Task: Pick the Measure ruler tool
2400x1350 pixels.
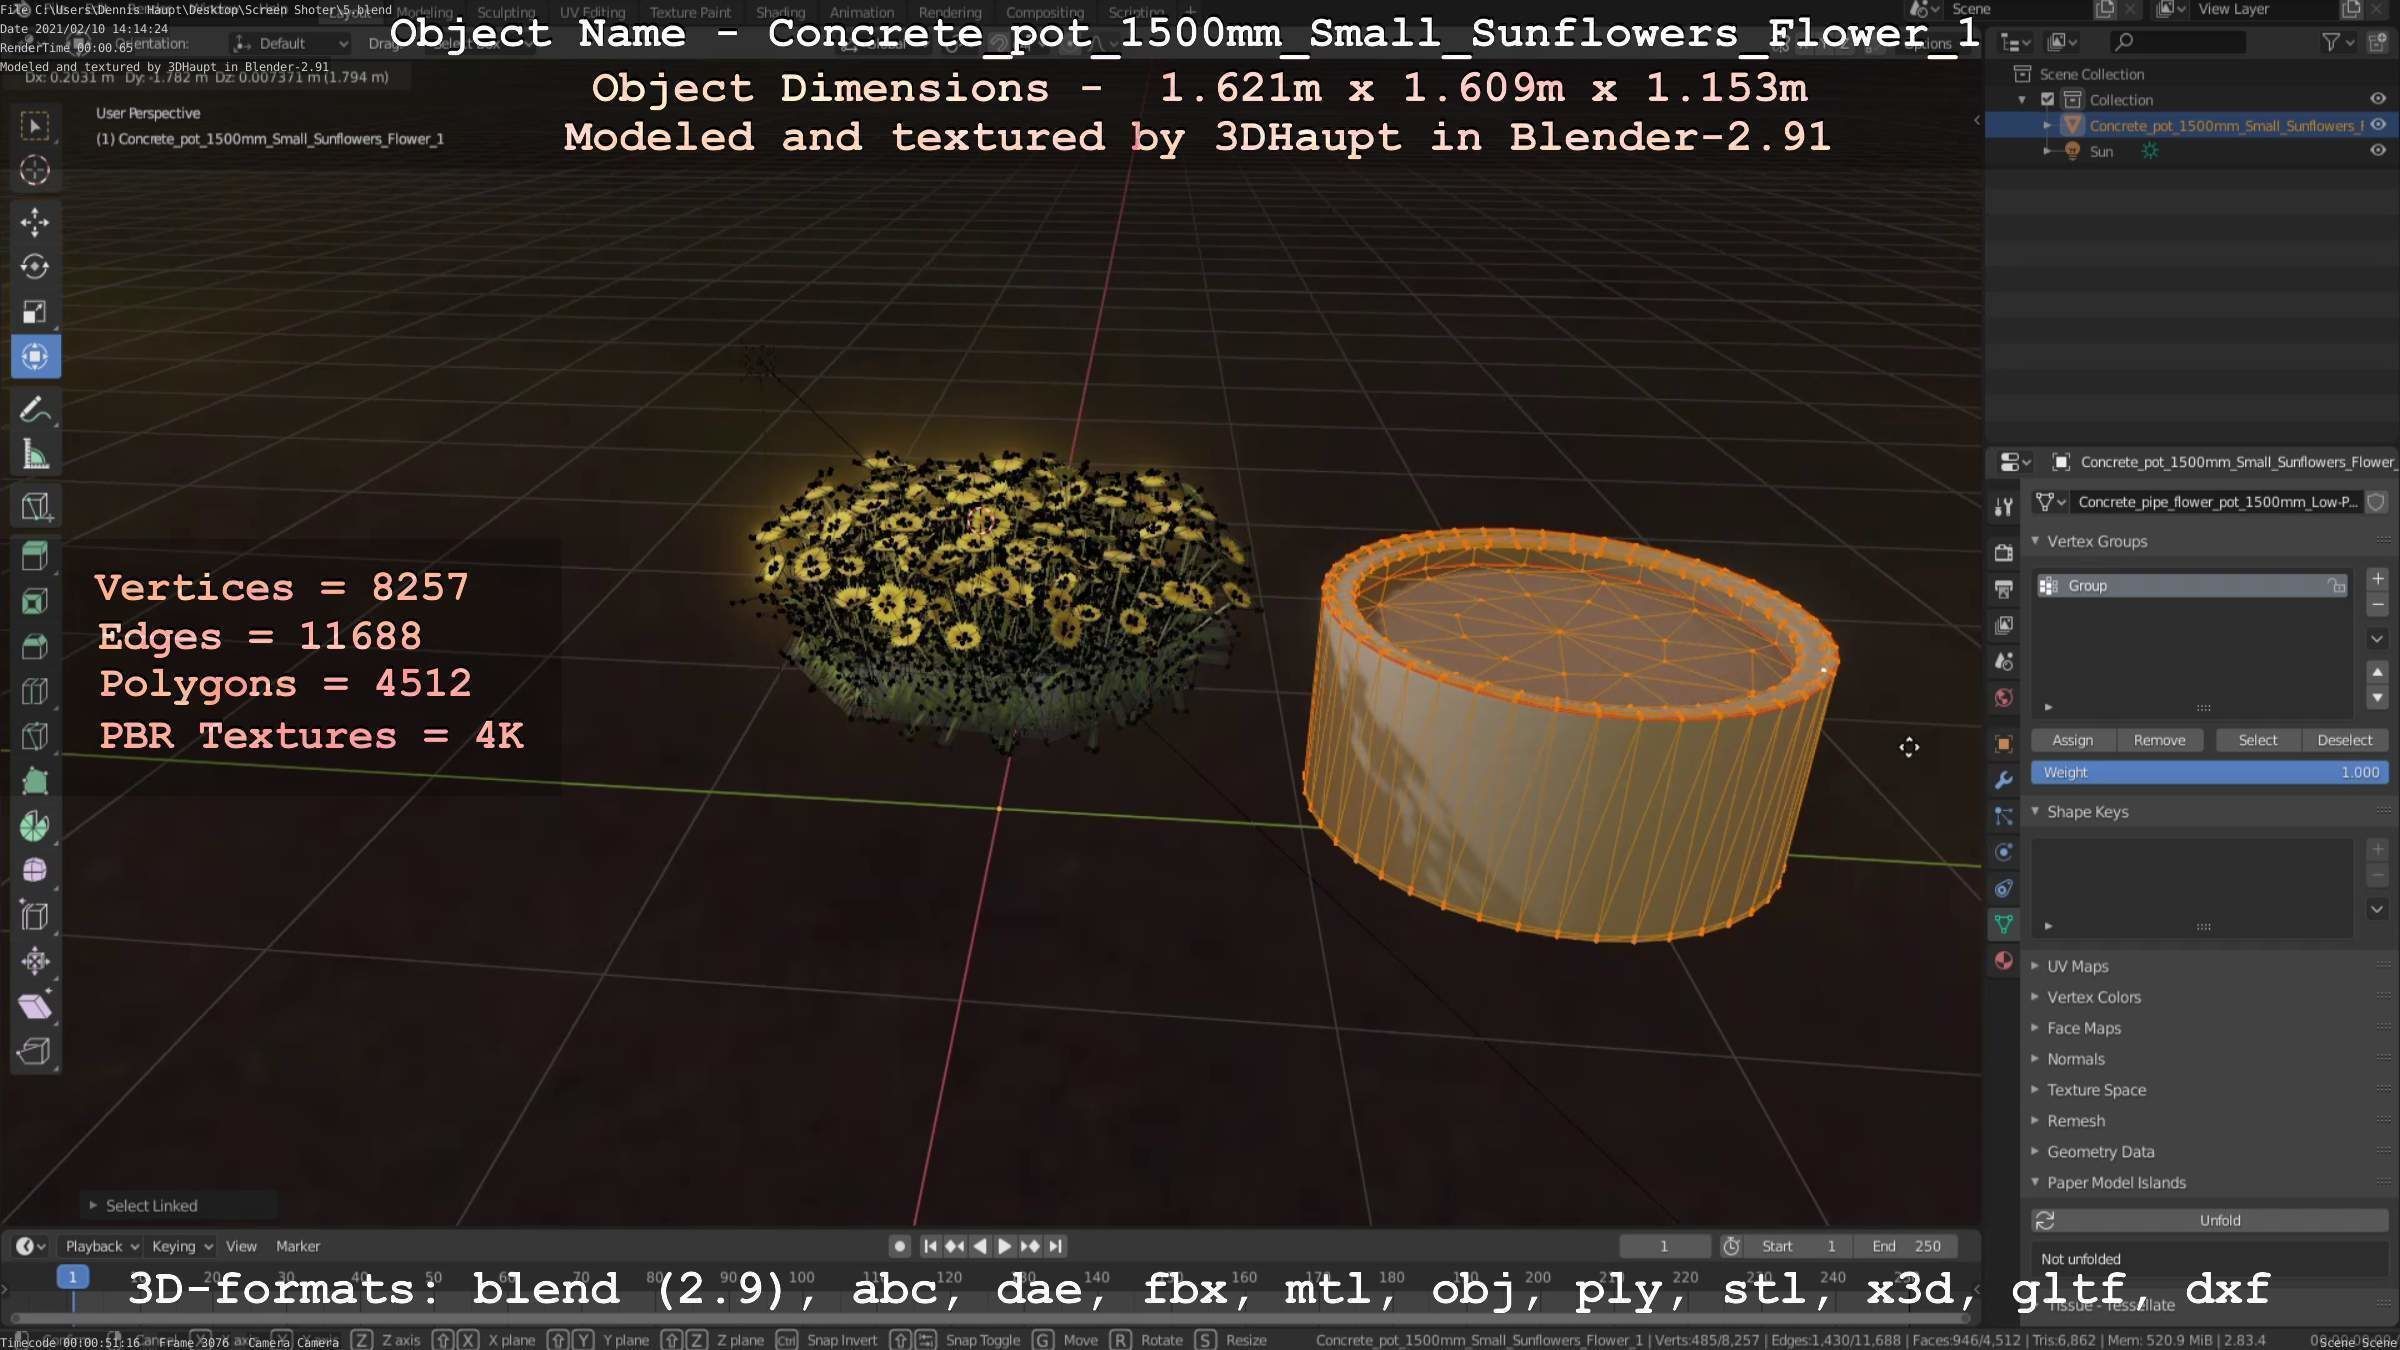Action: pyautogui.click(x=35, y=455)
